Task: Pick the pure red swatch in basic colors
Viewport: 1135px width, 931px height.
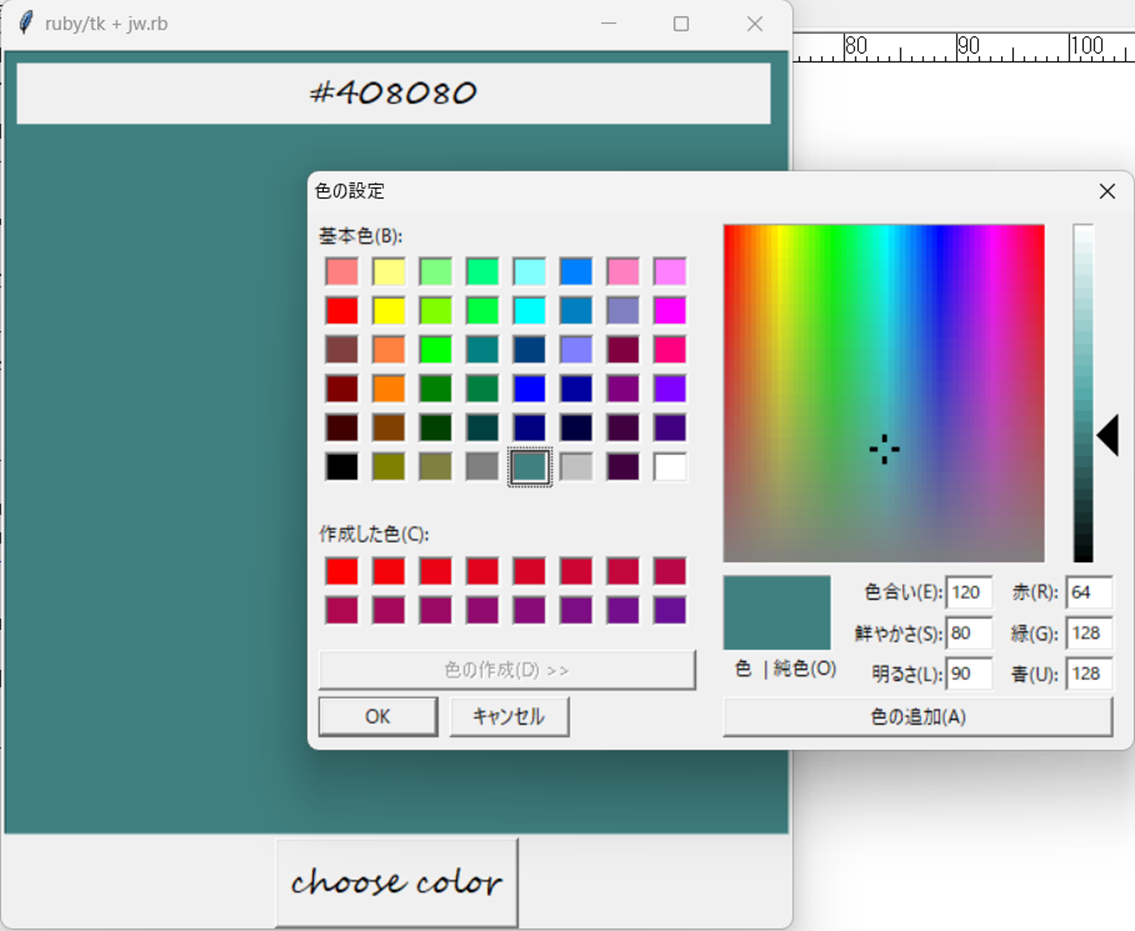Action: [x=342, y=310]
